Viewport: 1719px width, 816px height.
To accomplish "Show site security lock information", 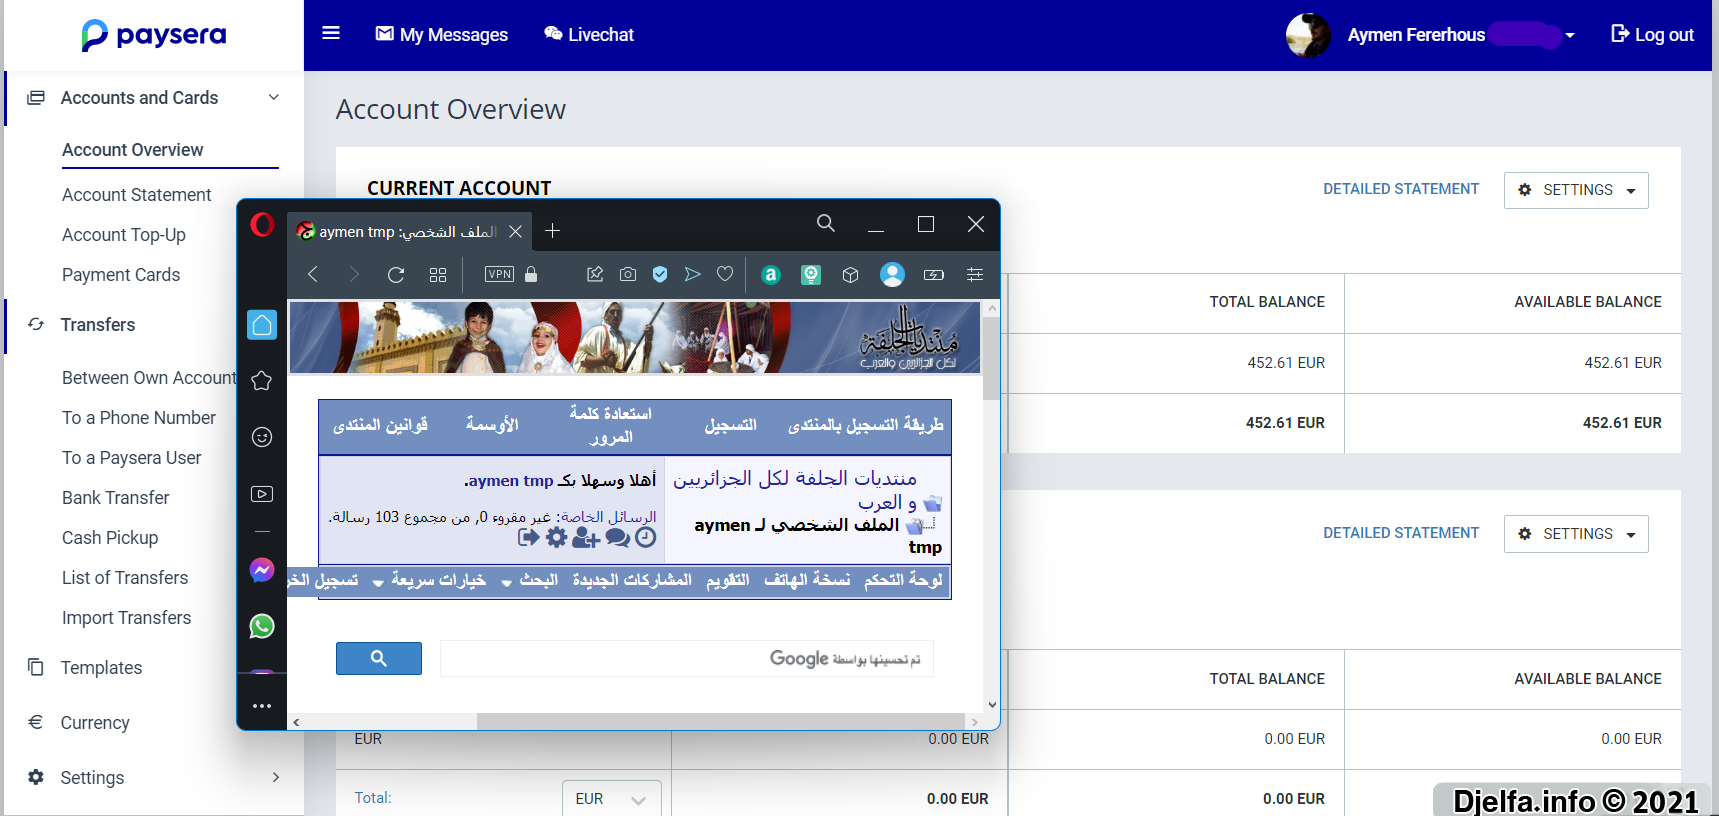I will [531, 274].
